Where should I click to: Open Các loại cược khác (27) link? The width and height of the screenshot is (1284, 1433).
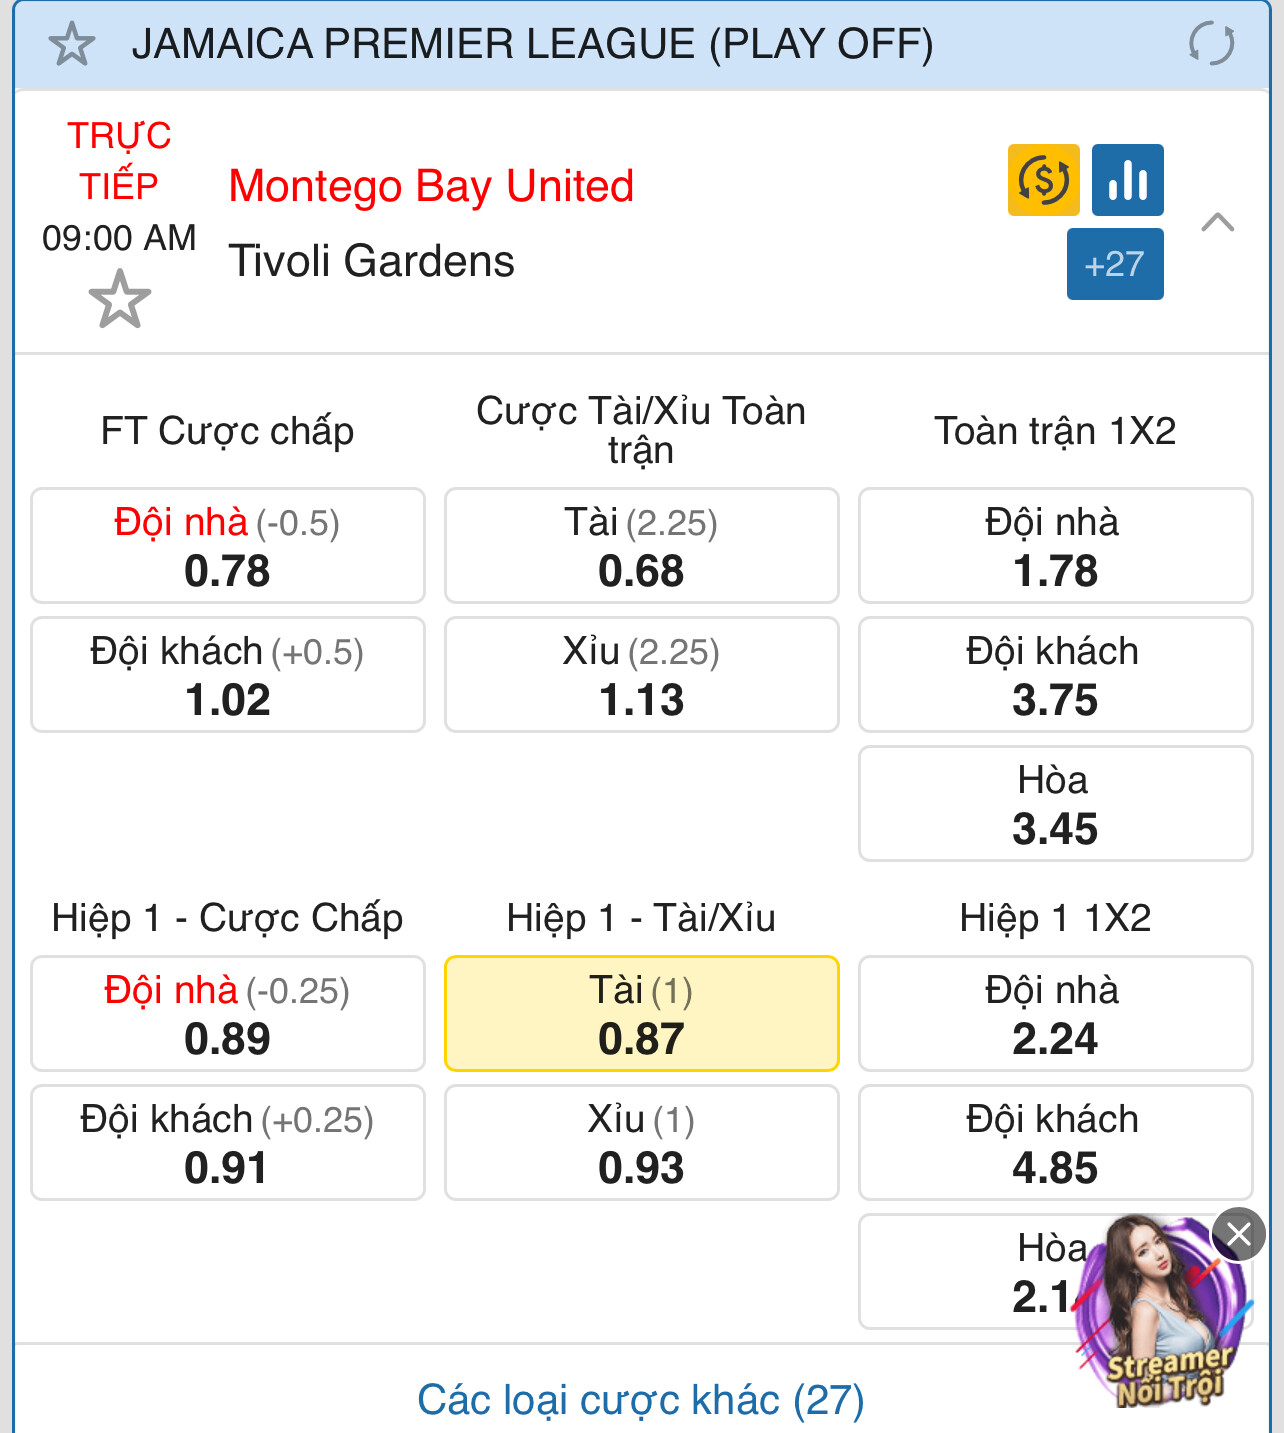click(x=640, y=1400)
